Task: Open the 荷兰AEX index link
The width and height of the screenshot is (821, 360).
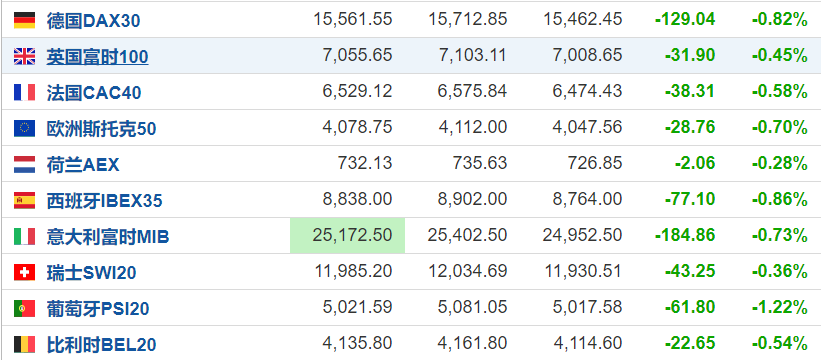Action: pos(83,165)
